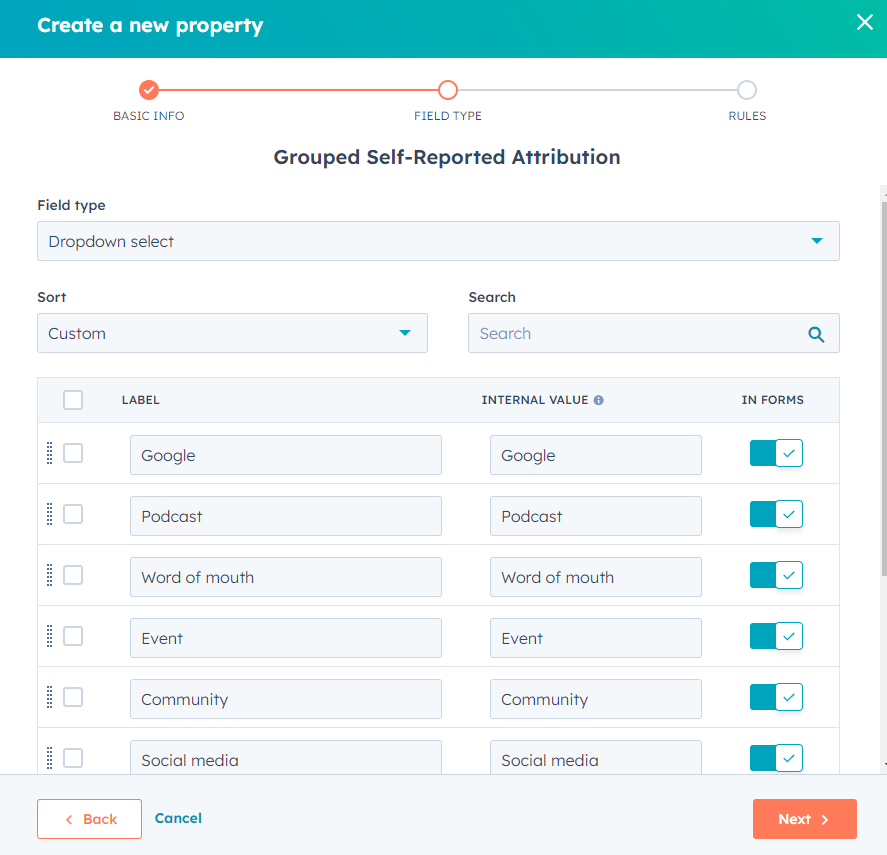The image size is (887, 855).
Task: Select the RULES step label
Action: (746, 115)
